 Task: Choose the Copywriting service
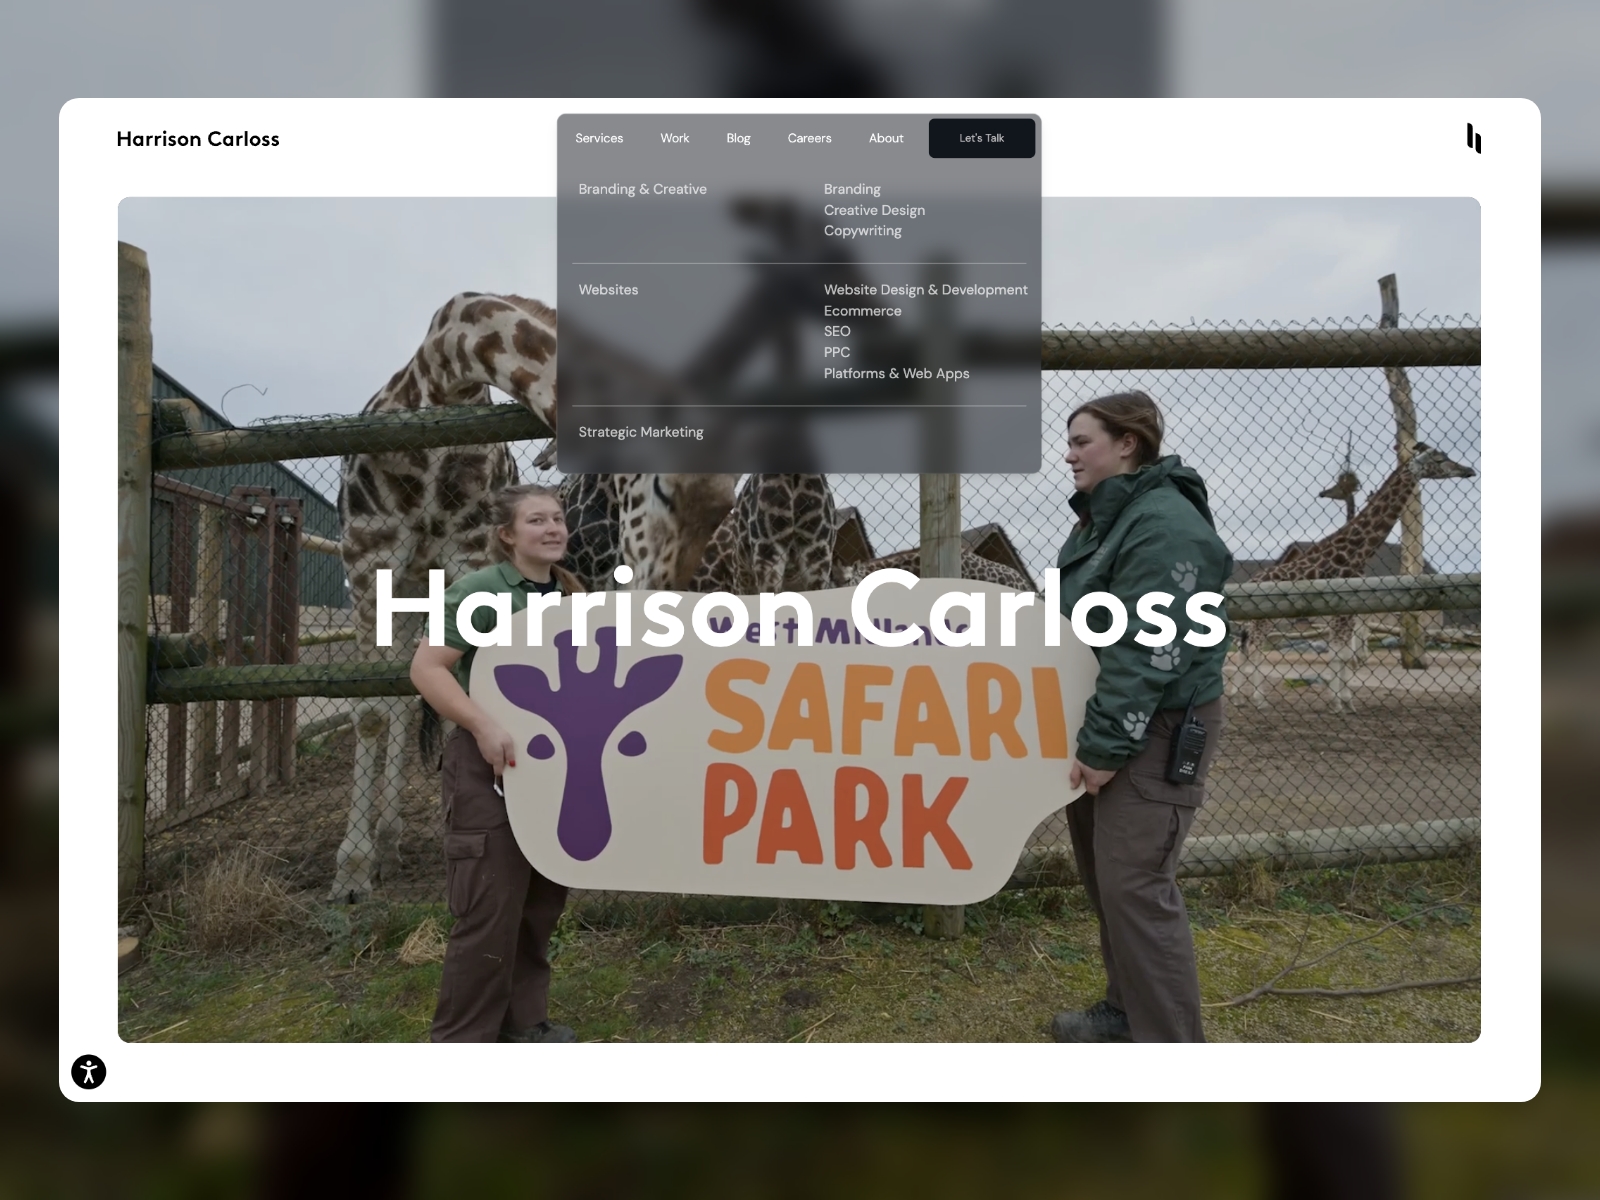tap(863, 231)
